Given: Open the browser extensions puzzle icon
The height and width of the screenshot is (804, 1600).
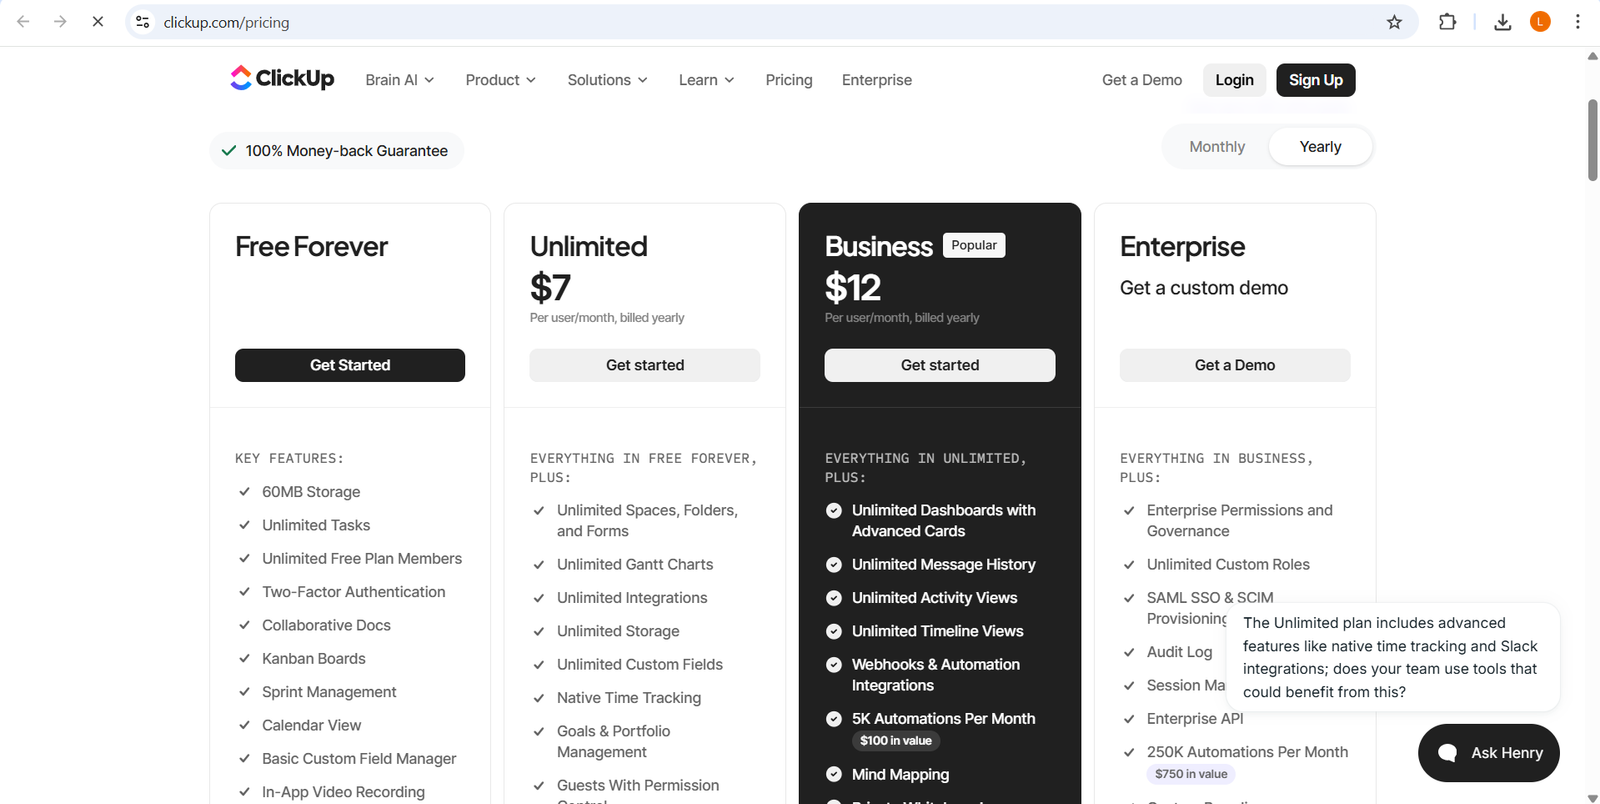Looking at the screenshot, I should click(x=1447, y=22).
